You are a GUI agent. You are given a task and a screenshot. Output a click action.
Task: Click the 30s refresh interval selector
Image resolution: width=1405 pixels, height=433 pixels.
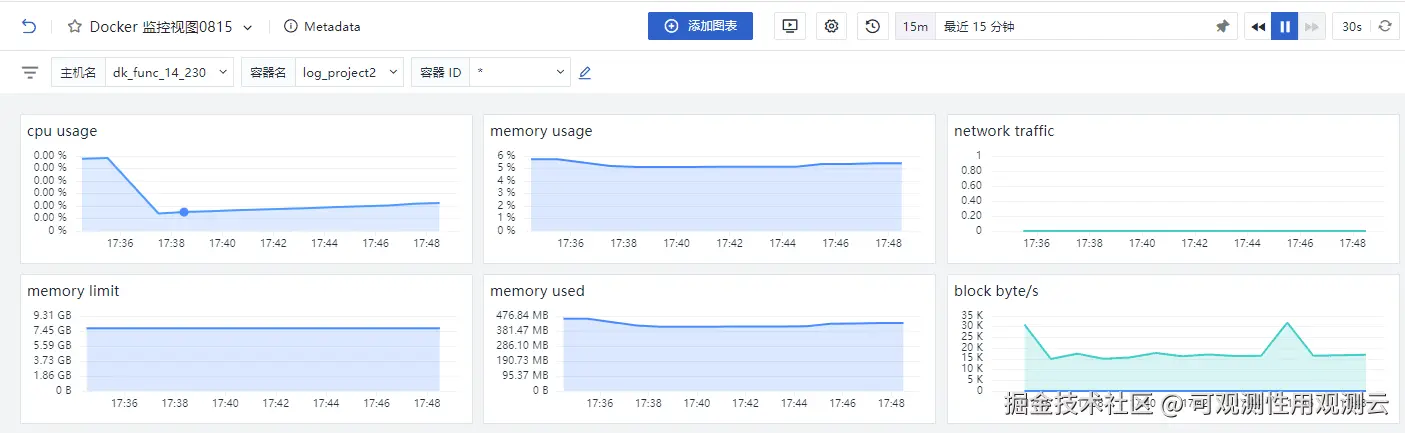click(1352, 27)
